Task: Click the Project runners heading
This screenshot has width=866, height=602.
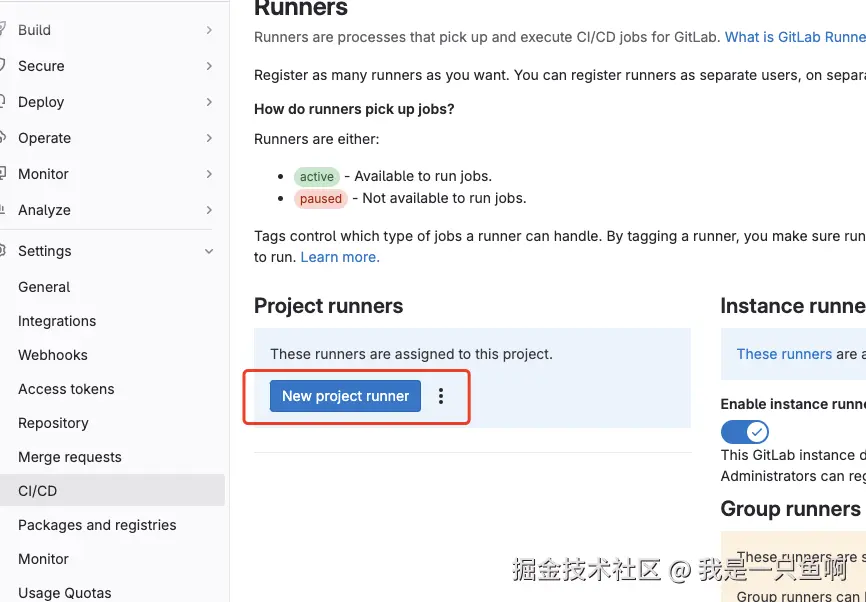Action: [x=329, y=306]
